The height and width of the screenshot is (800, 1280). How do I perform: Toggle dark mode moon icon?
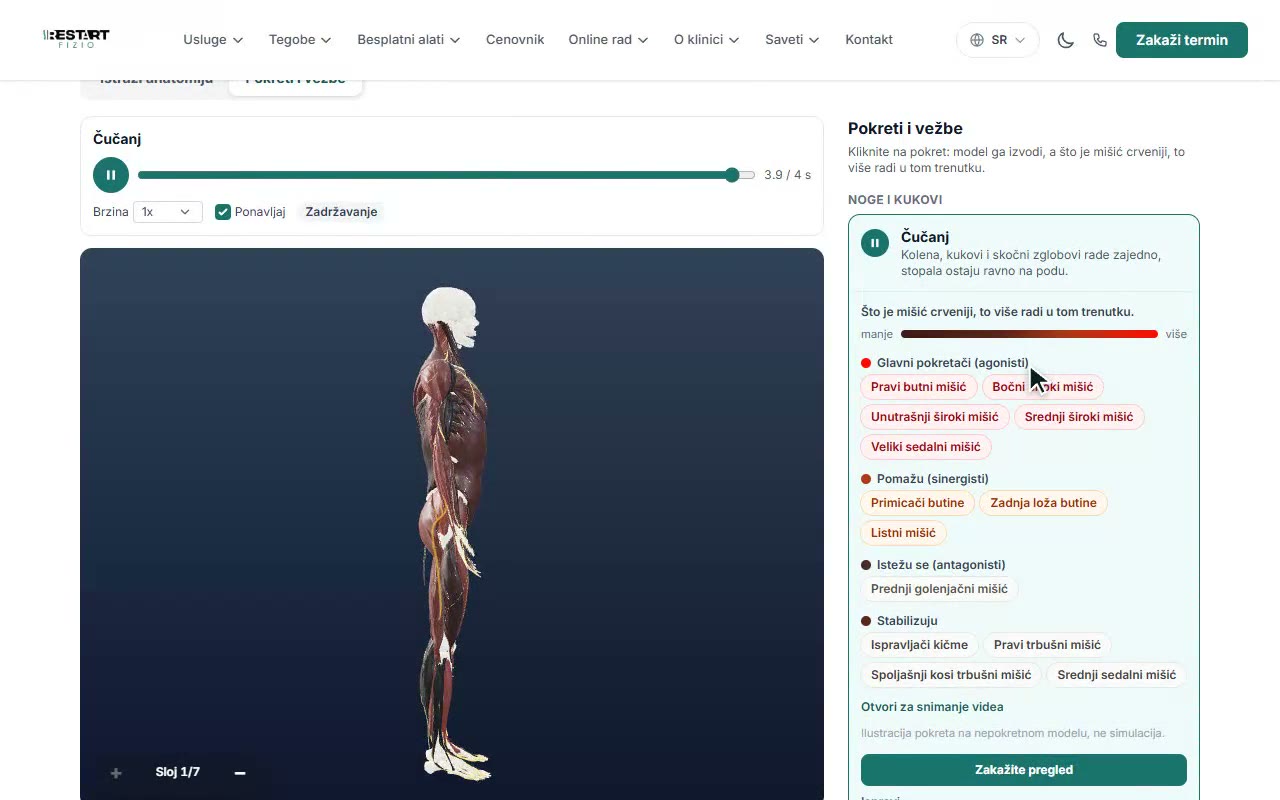(1066, 40)
